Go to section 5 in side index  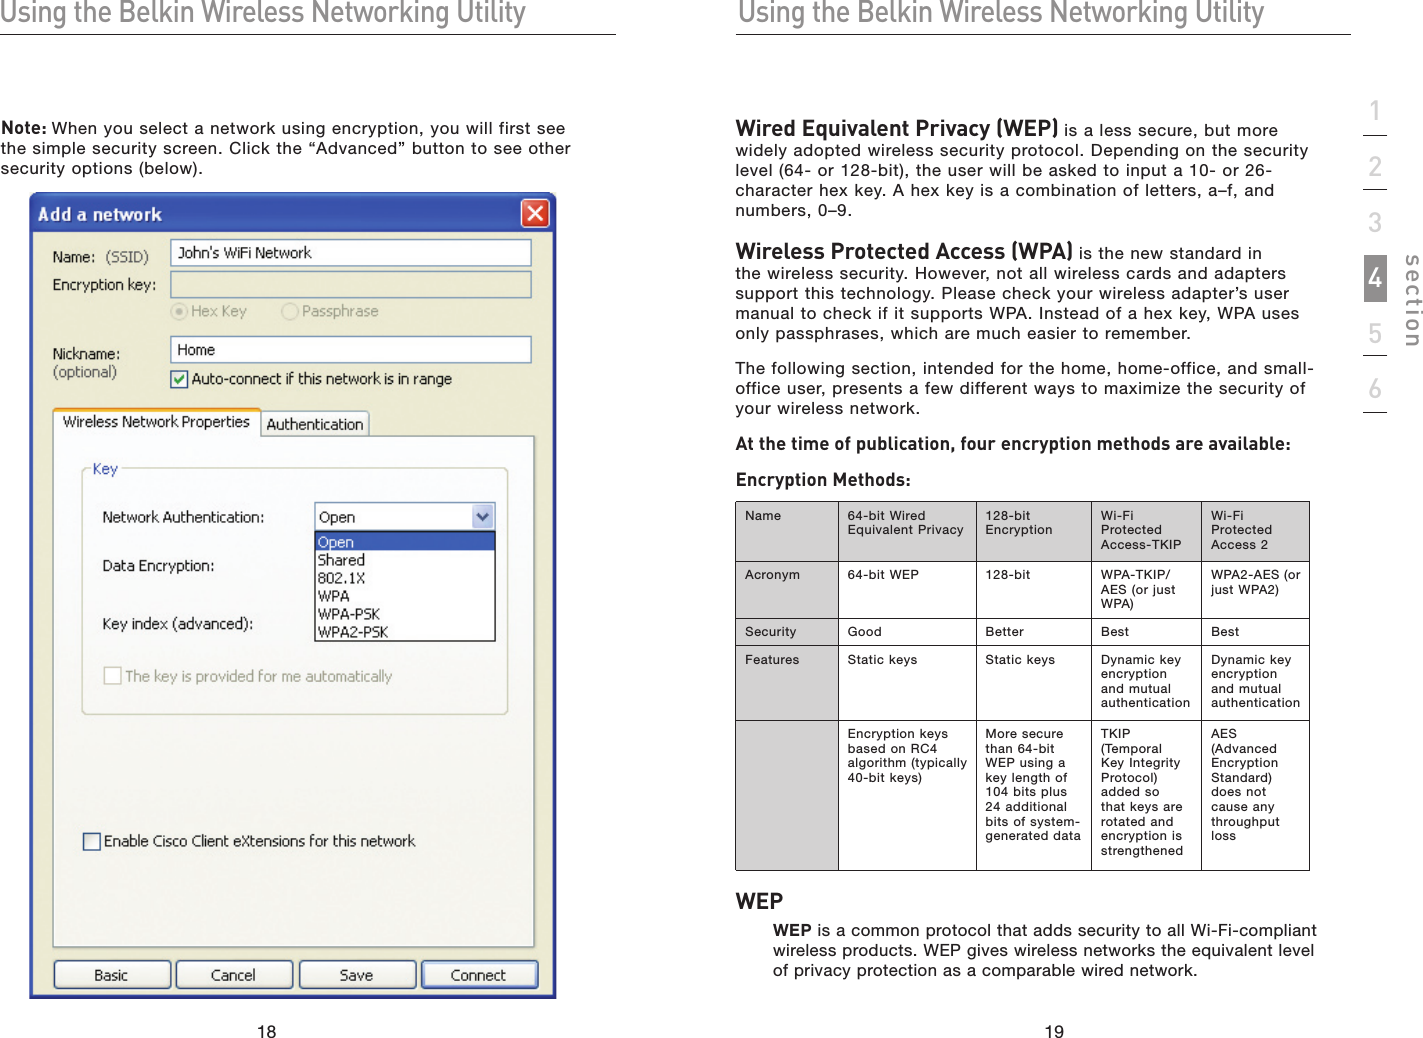tap(1375, 333)
